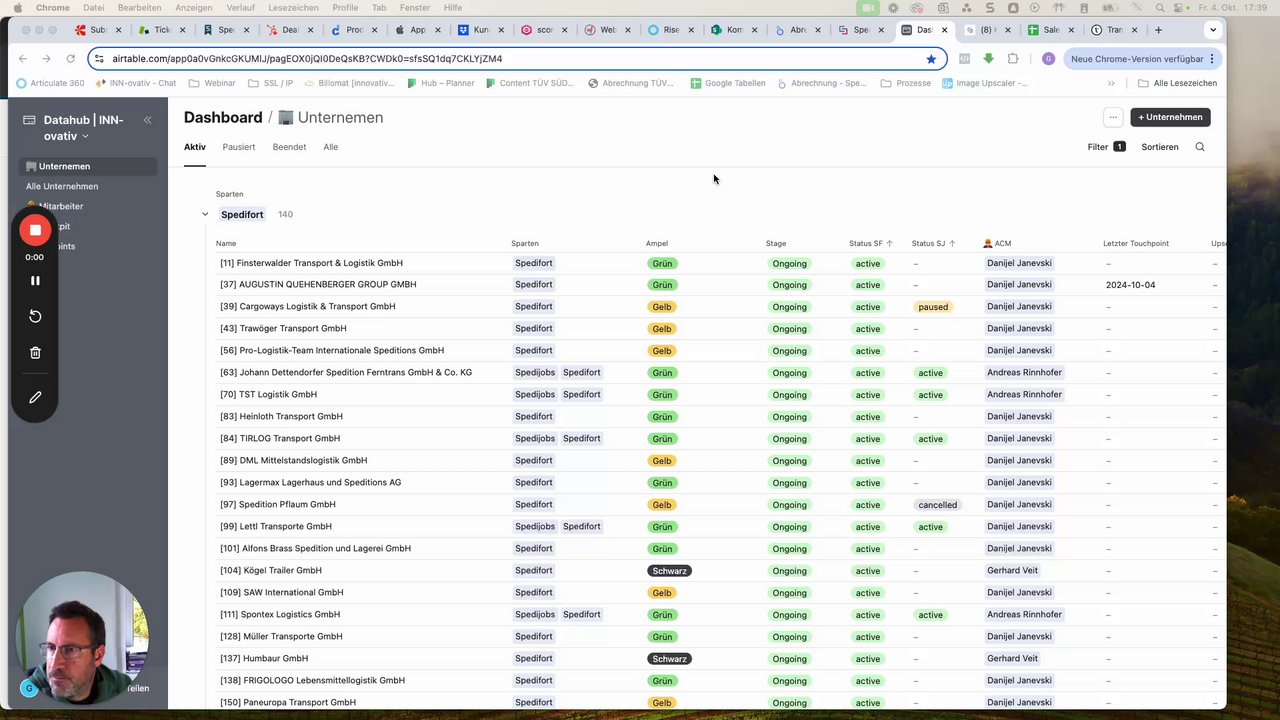Open Mitarbeiter in the sidebar
This screenshot has width=1280, height=720.
click(61, 206)
